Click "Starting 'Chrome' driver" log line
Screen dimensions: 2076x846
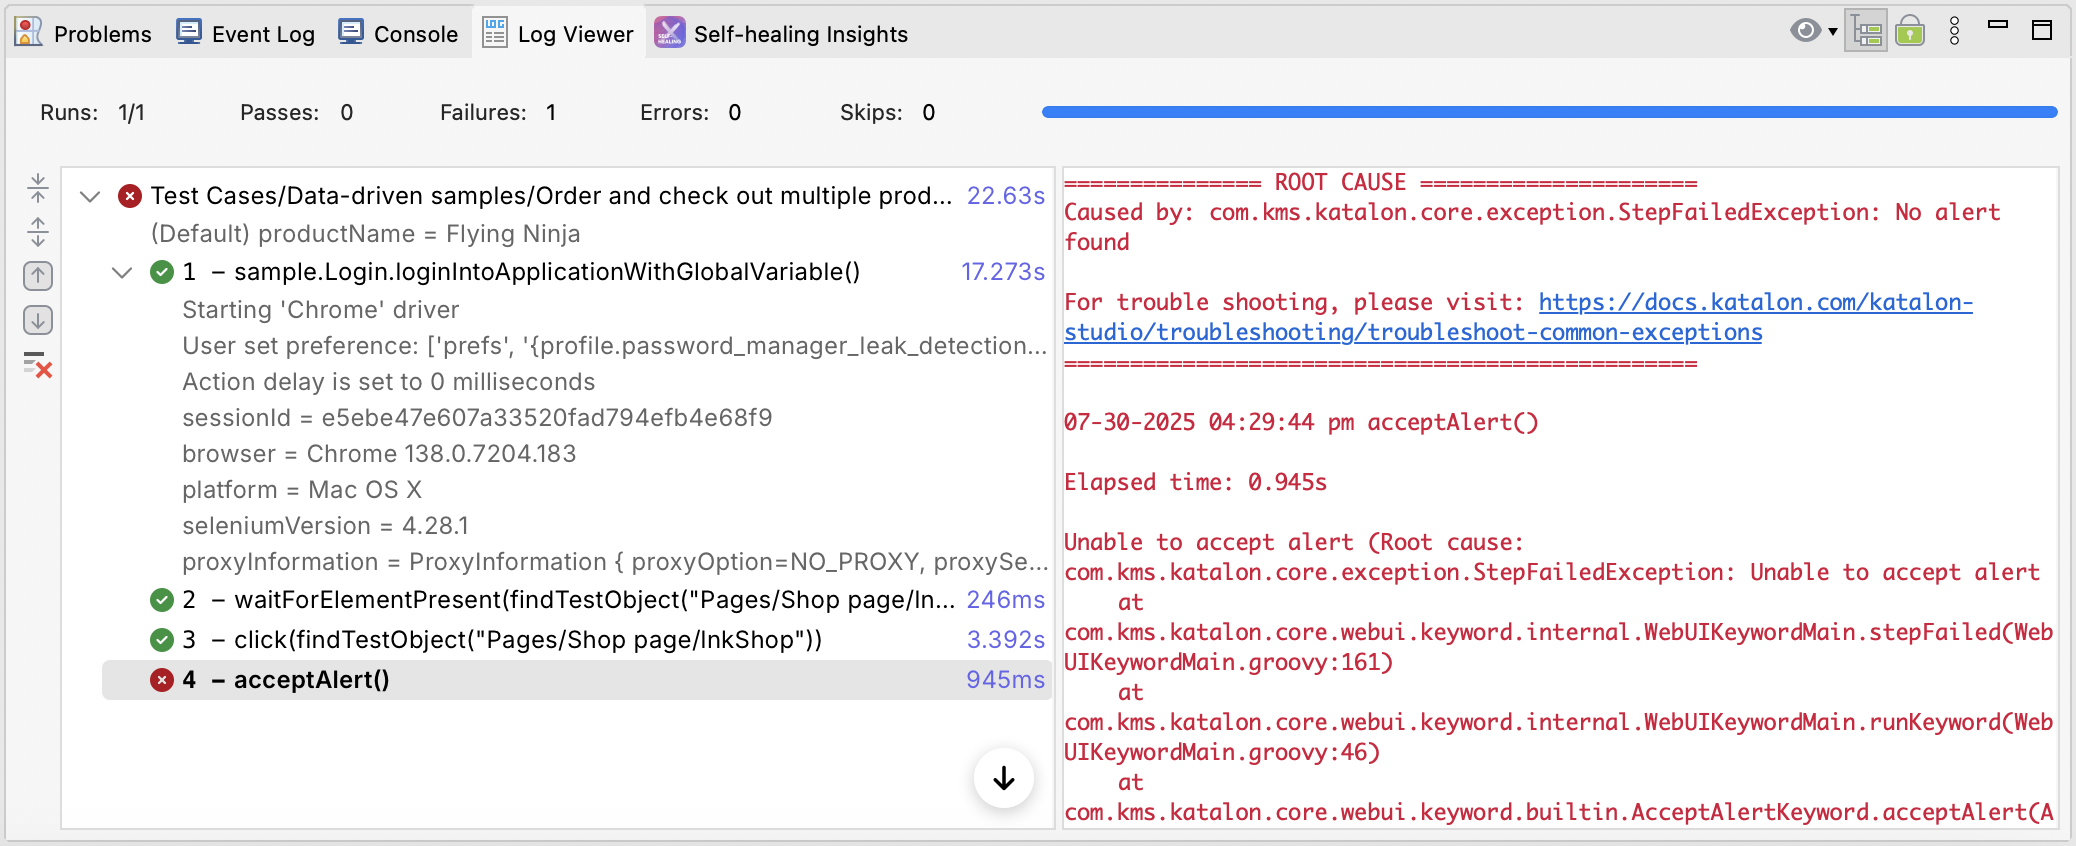coord(320,310)
